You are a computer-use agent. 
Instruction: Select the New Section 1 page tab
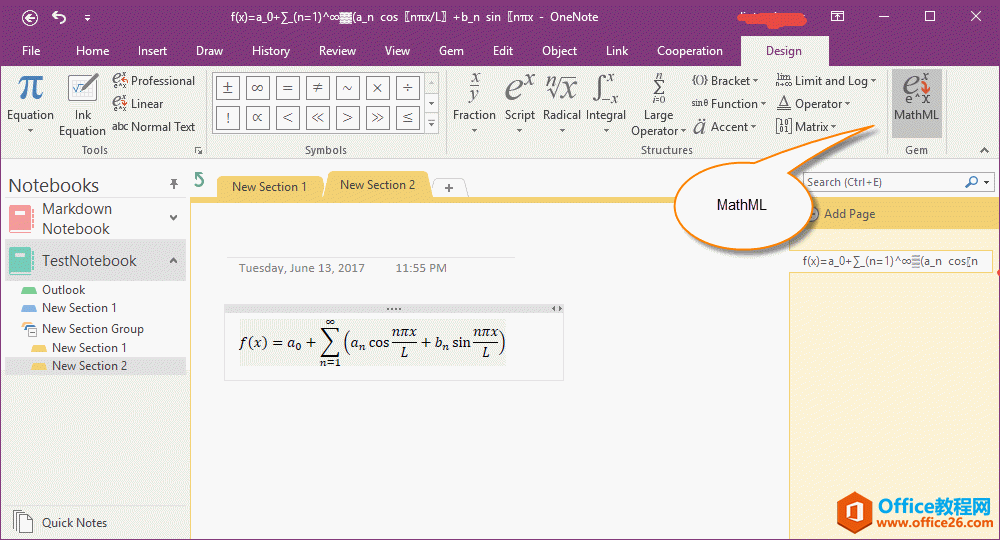click(x=269, y=187)
